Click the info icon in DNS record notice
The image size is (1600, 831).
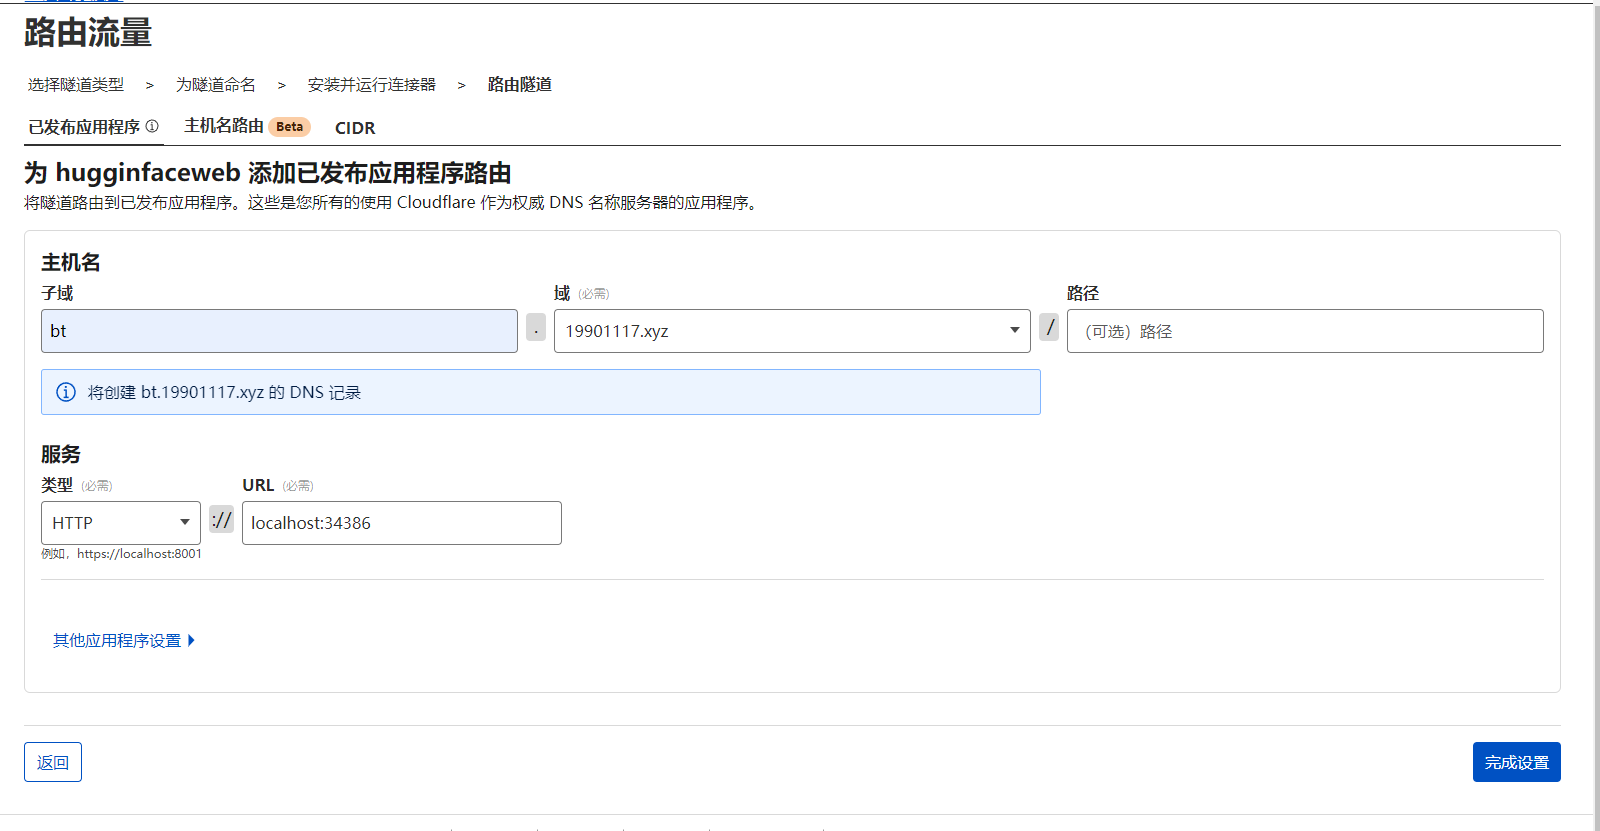tap(66, 392)
